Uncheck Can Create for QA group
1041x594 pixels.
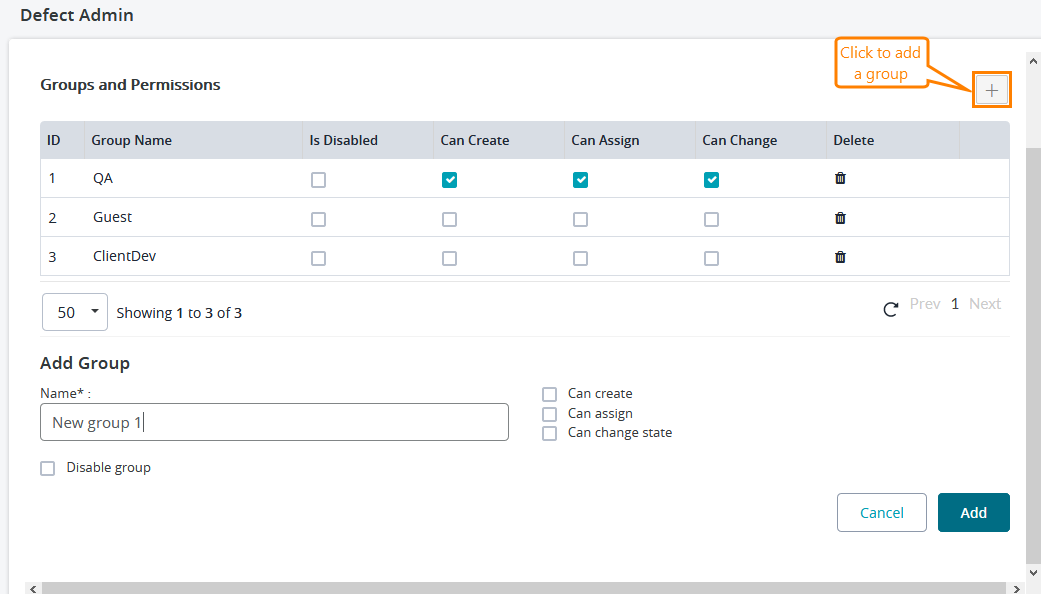coord(450,180)
